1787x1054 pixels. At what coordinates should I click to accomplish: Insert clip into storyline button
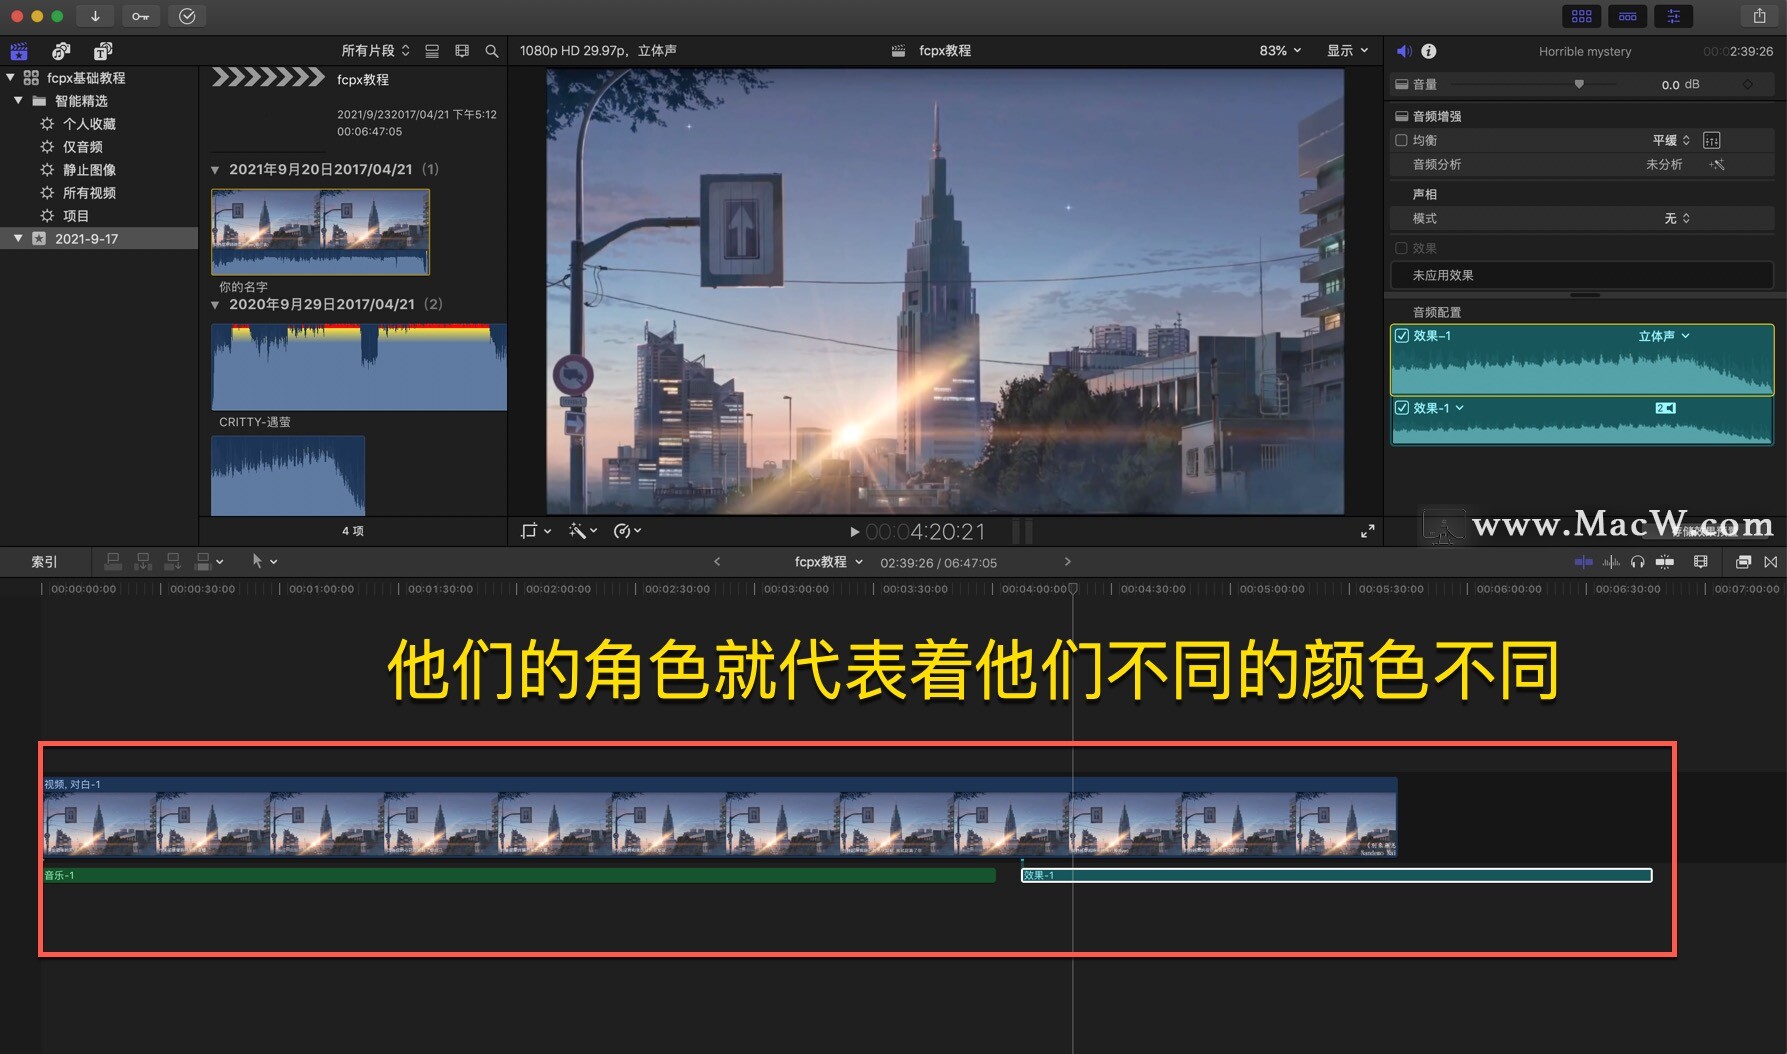[143, 562]
